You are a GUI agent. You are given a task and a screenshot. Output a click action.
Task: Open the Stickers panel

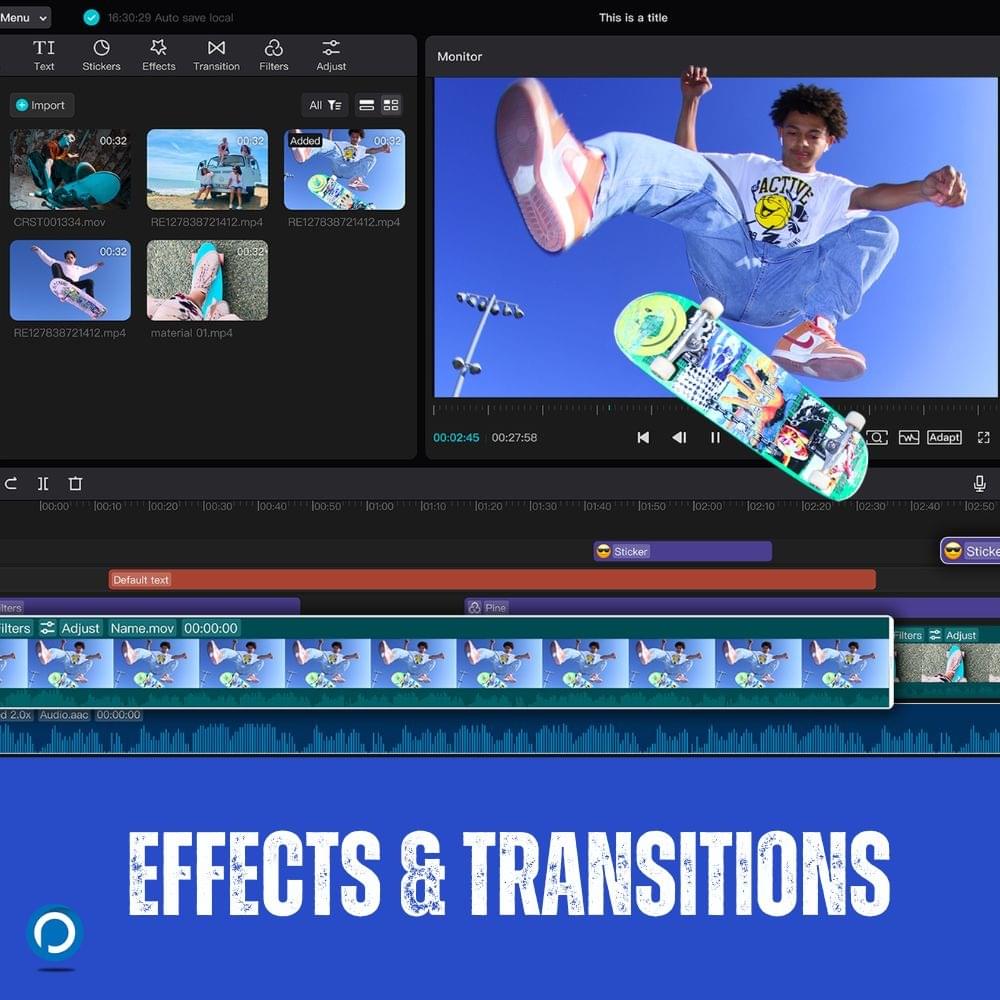pos(101,55)
